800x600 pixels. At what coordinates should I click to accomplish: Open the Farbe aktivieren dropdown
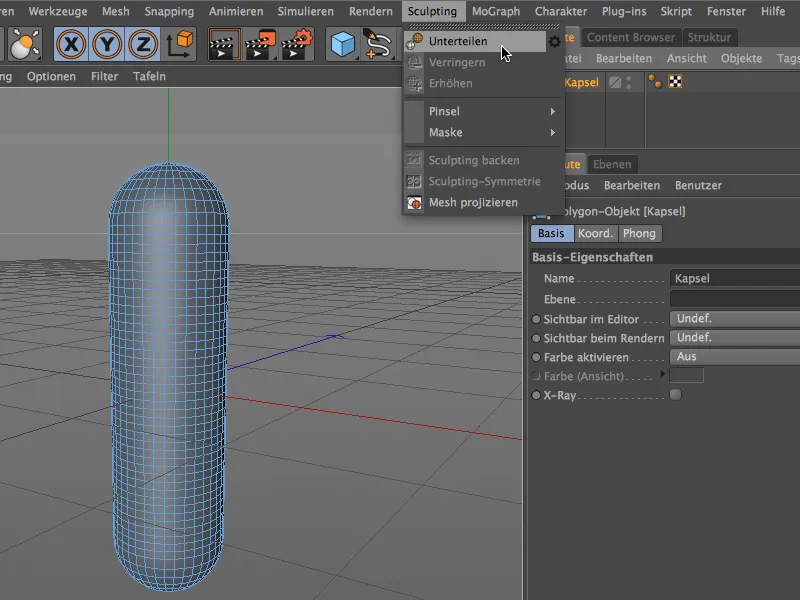[x=735, y=357]
